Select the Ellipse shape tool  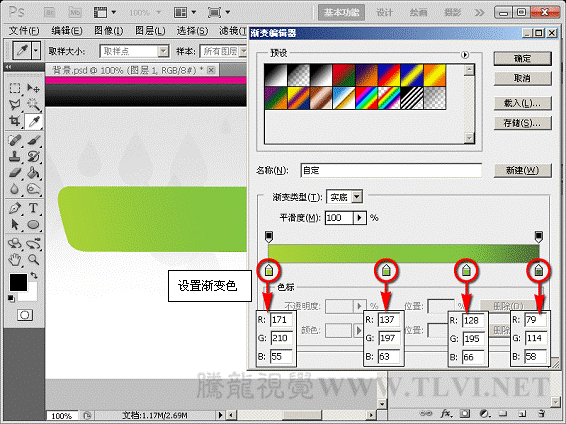(34, 224)
